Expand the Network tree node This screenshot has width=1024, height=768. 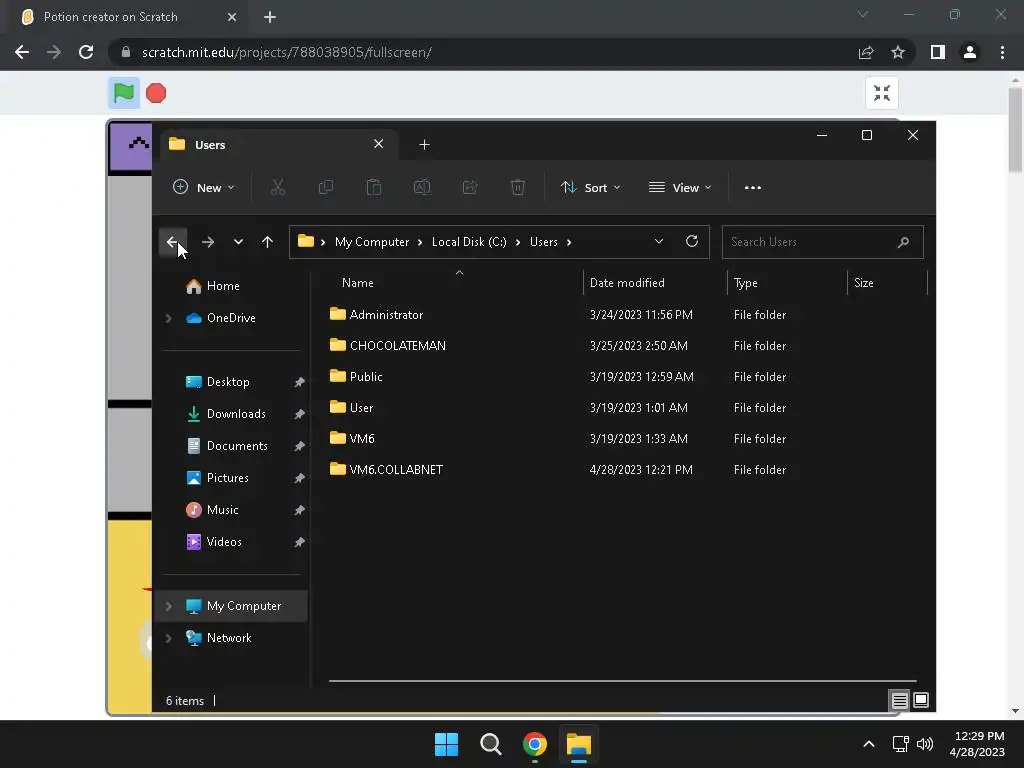point(168,638)
